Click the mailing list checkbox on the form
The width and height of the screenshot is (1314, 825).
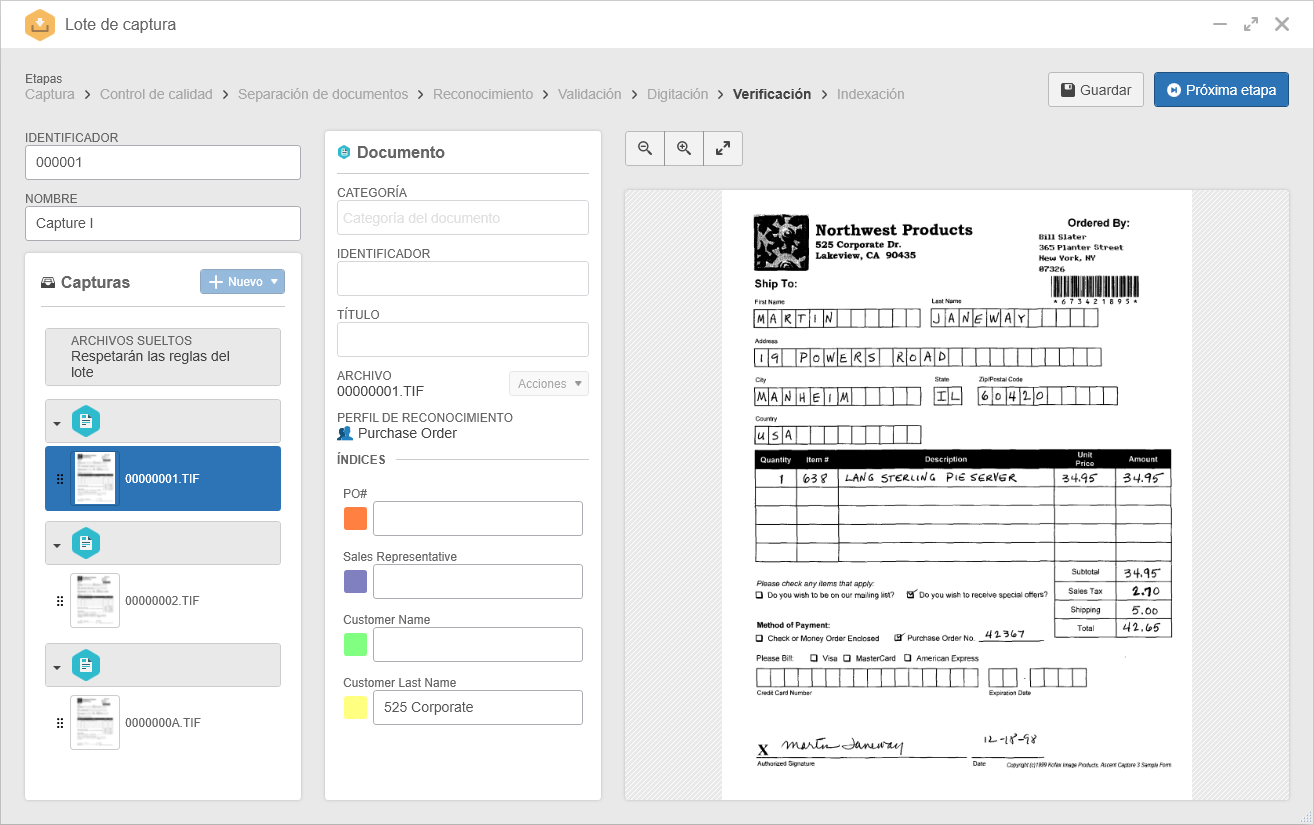click(x=760, y=595)
